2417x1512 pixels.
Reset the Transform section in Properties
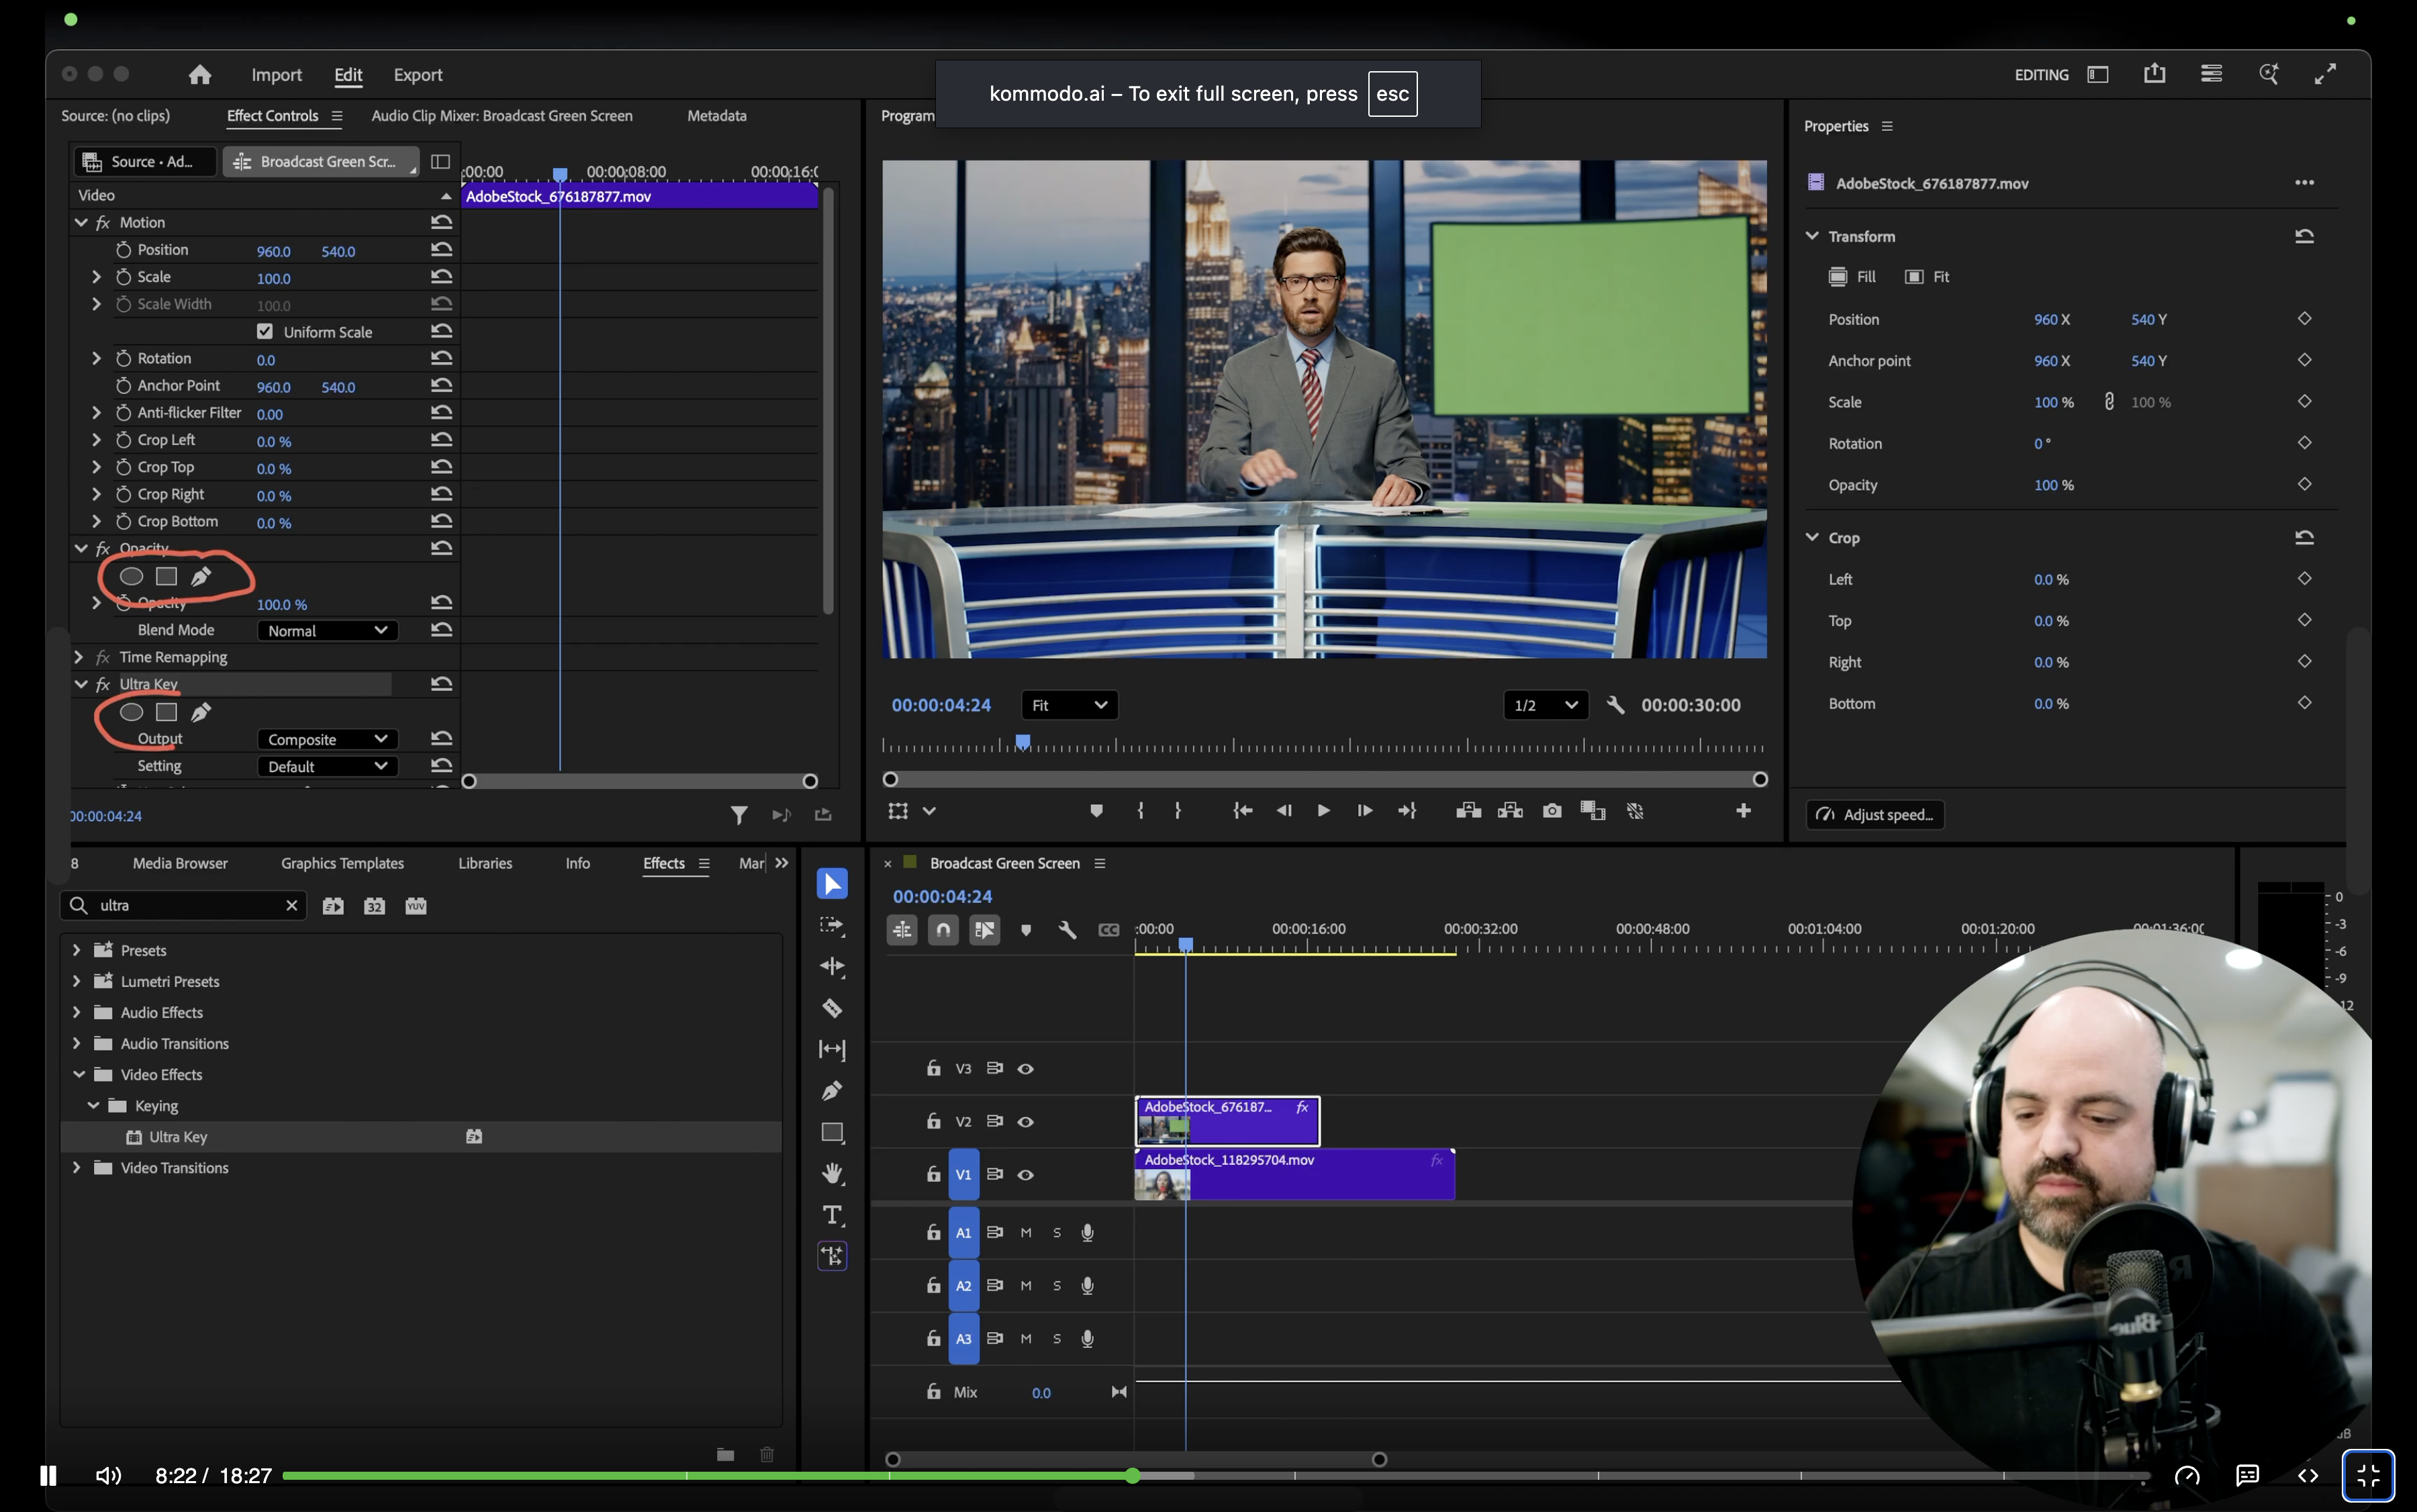point(2304,236)
